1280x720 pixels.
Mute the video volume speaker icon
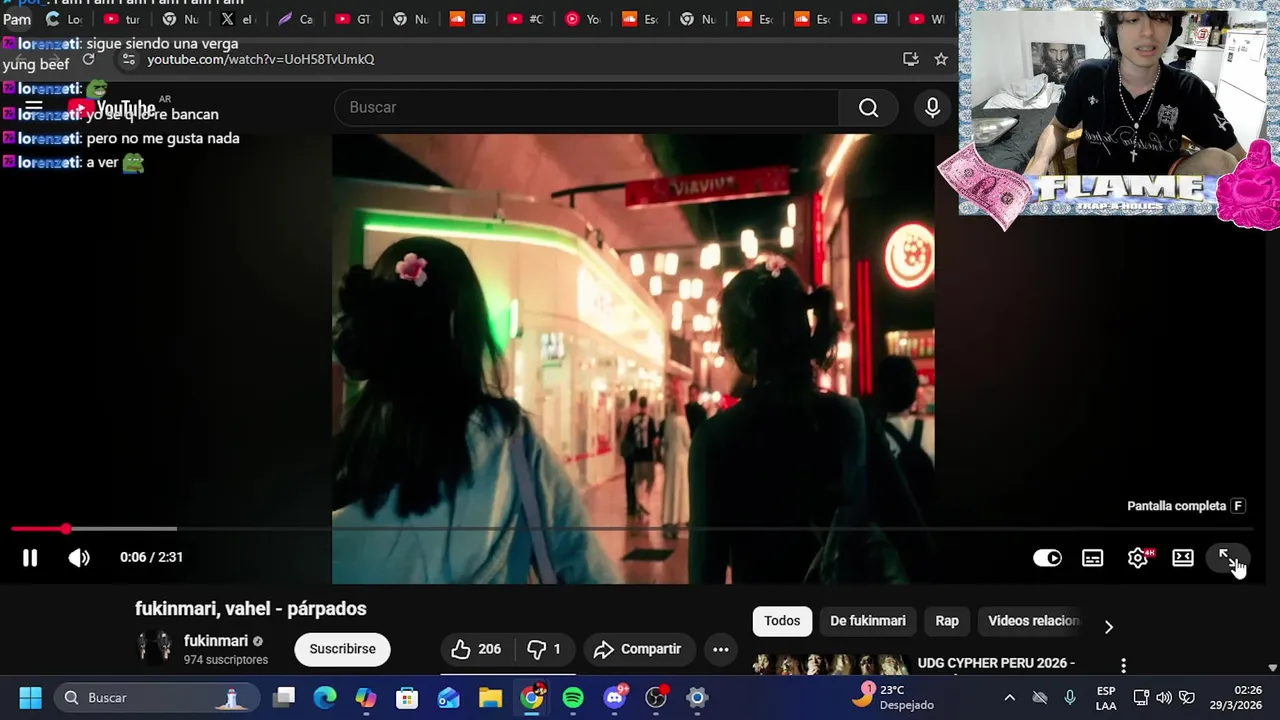coord(79,558)
